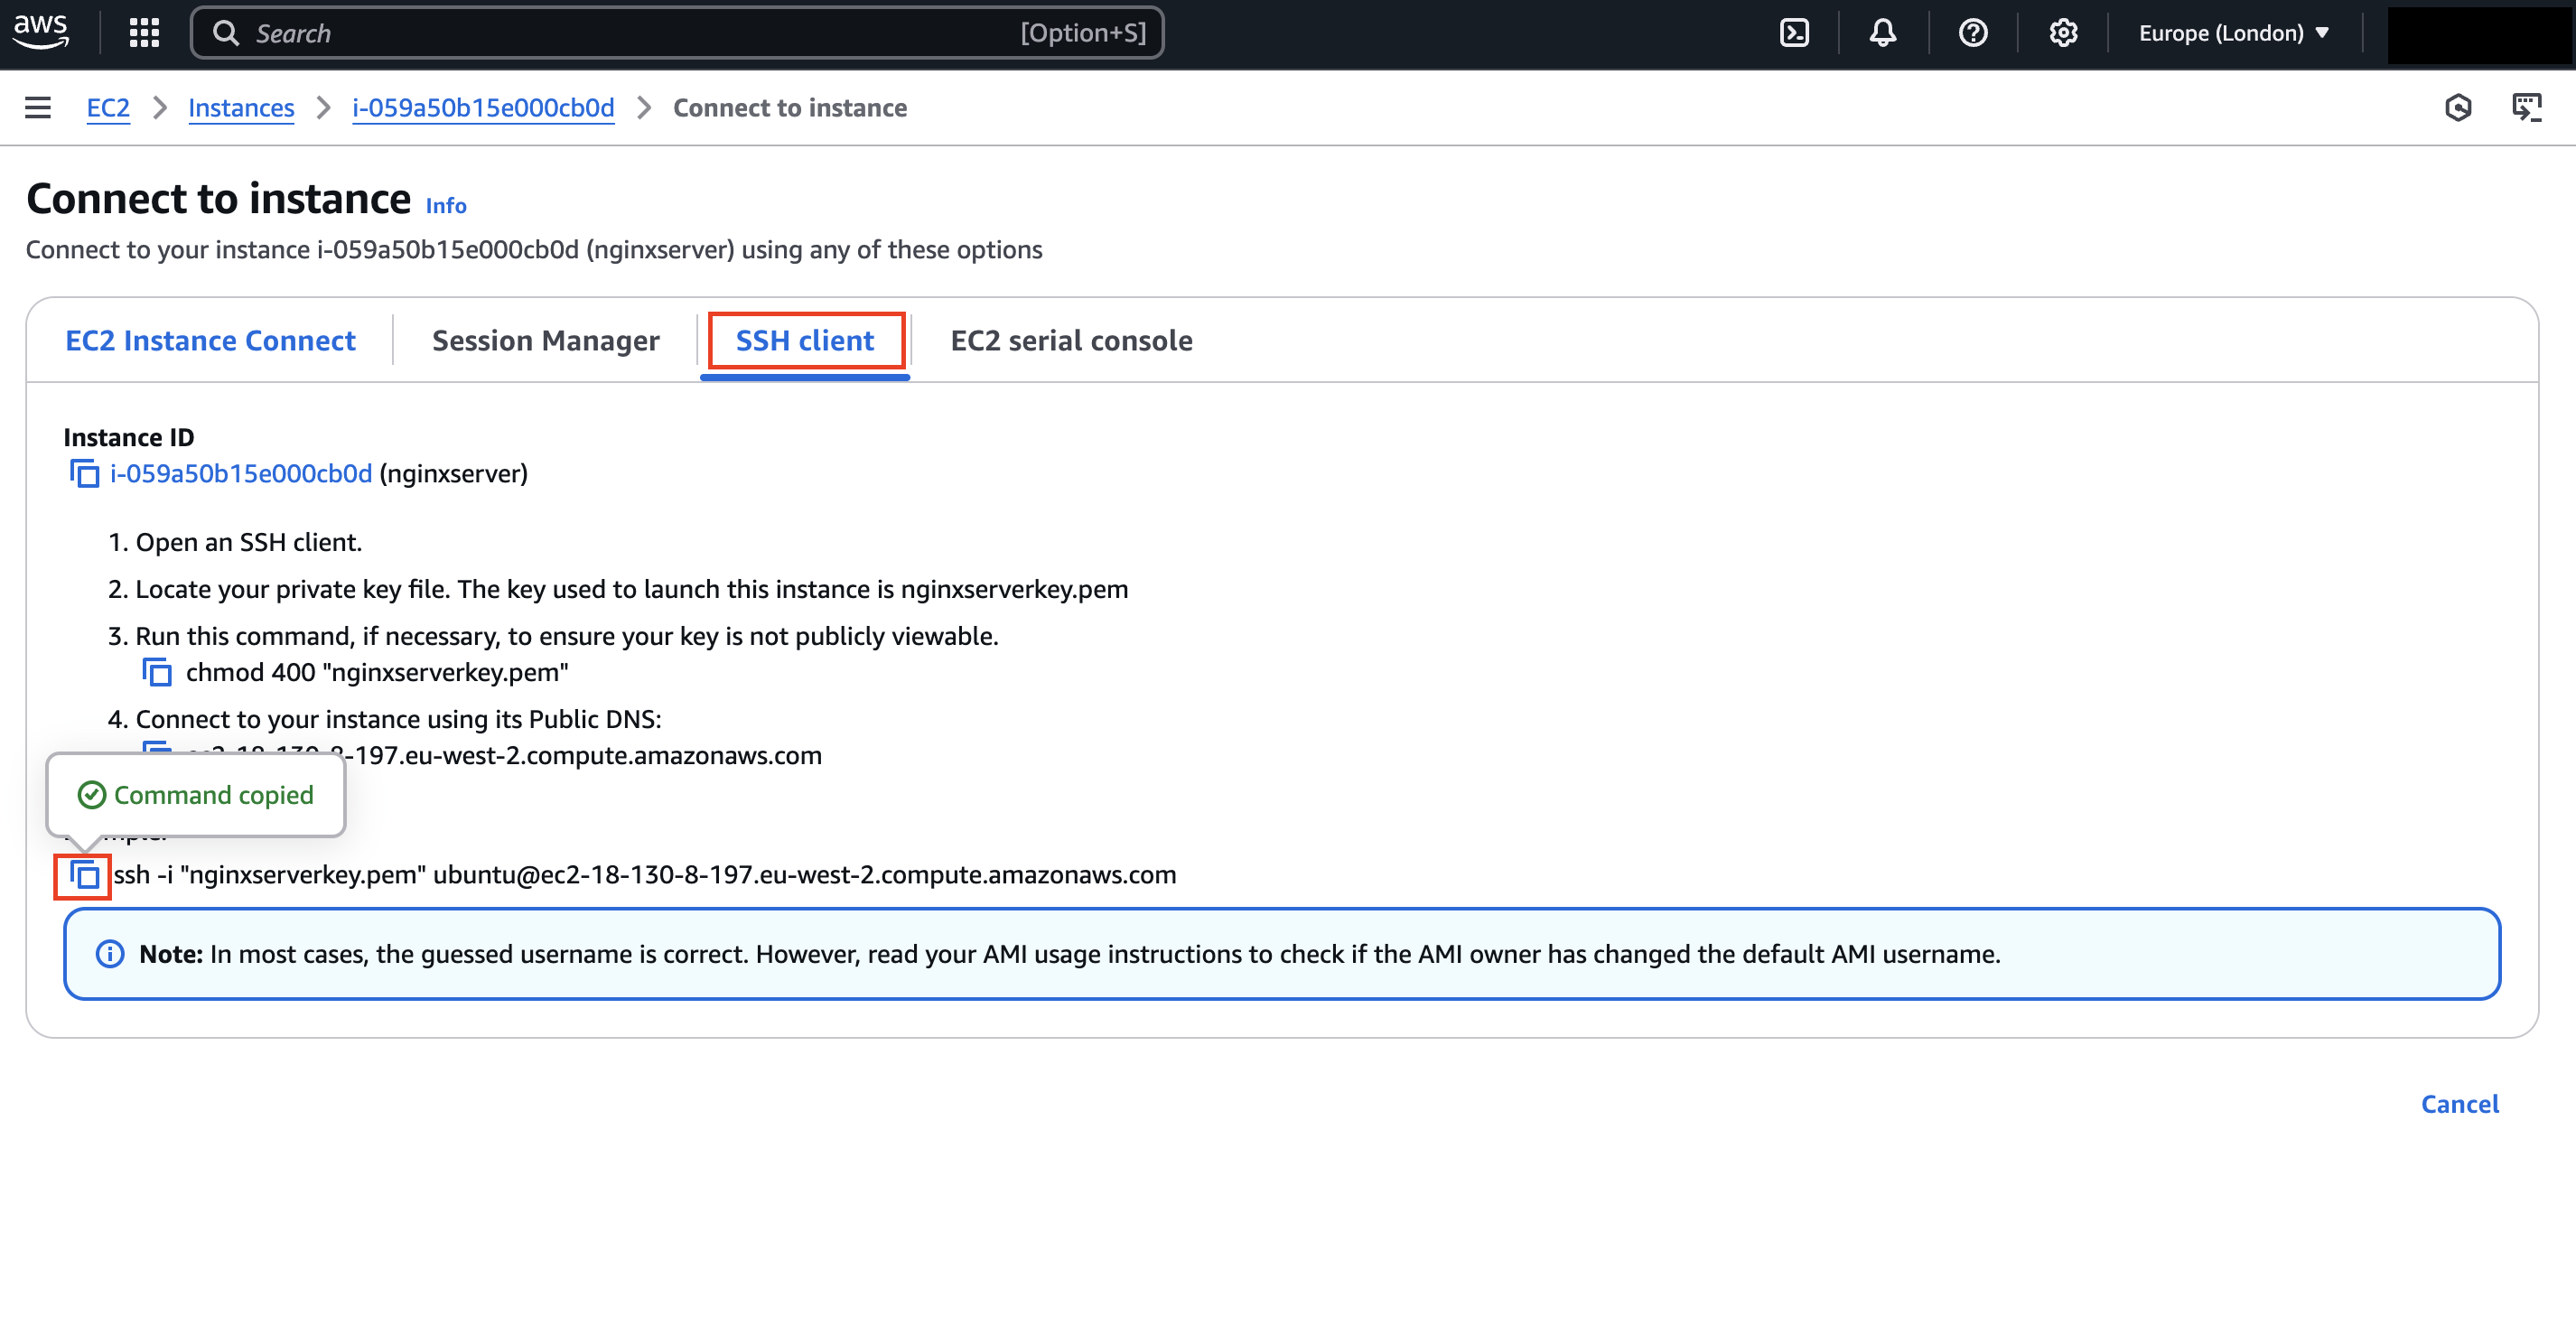Open the AWS services grid menu
The width and height of the screenshot is (2576, 1326).
tap(145, 33)
